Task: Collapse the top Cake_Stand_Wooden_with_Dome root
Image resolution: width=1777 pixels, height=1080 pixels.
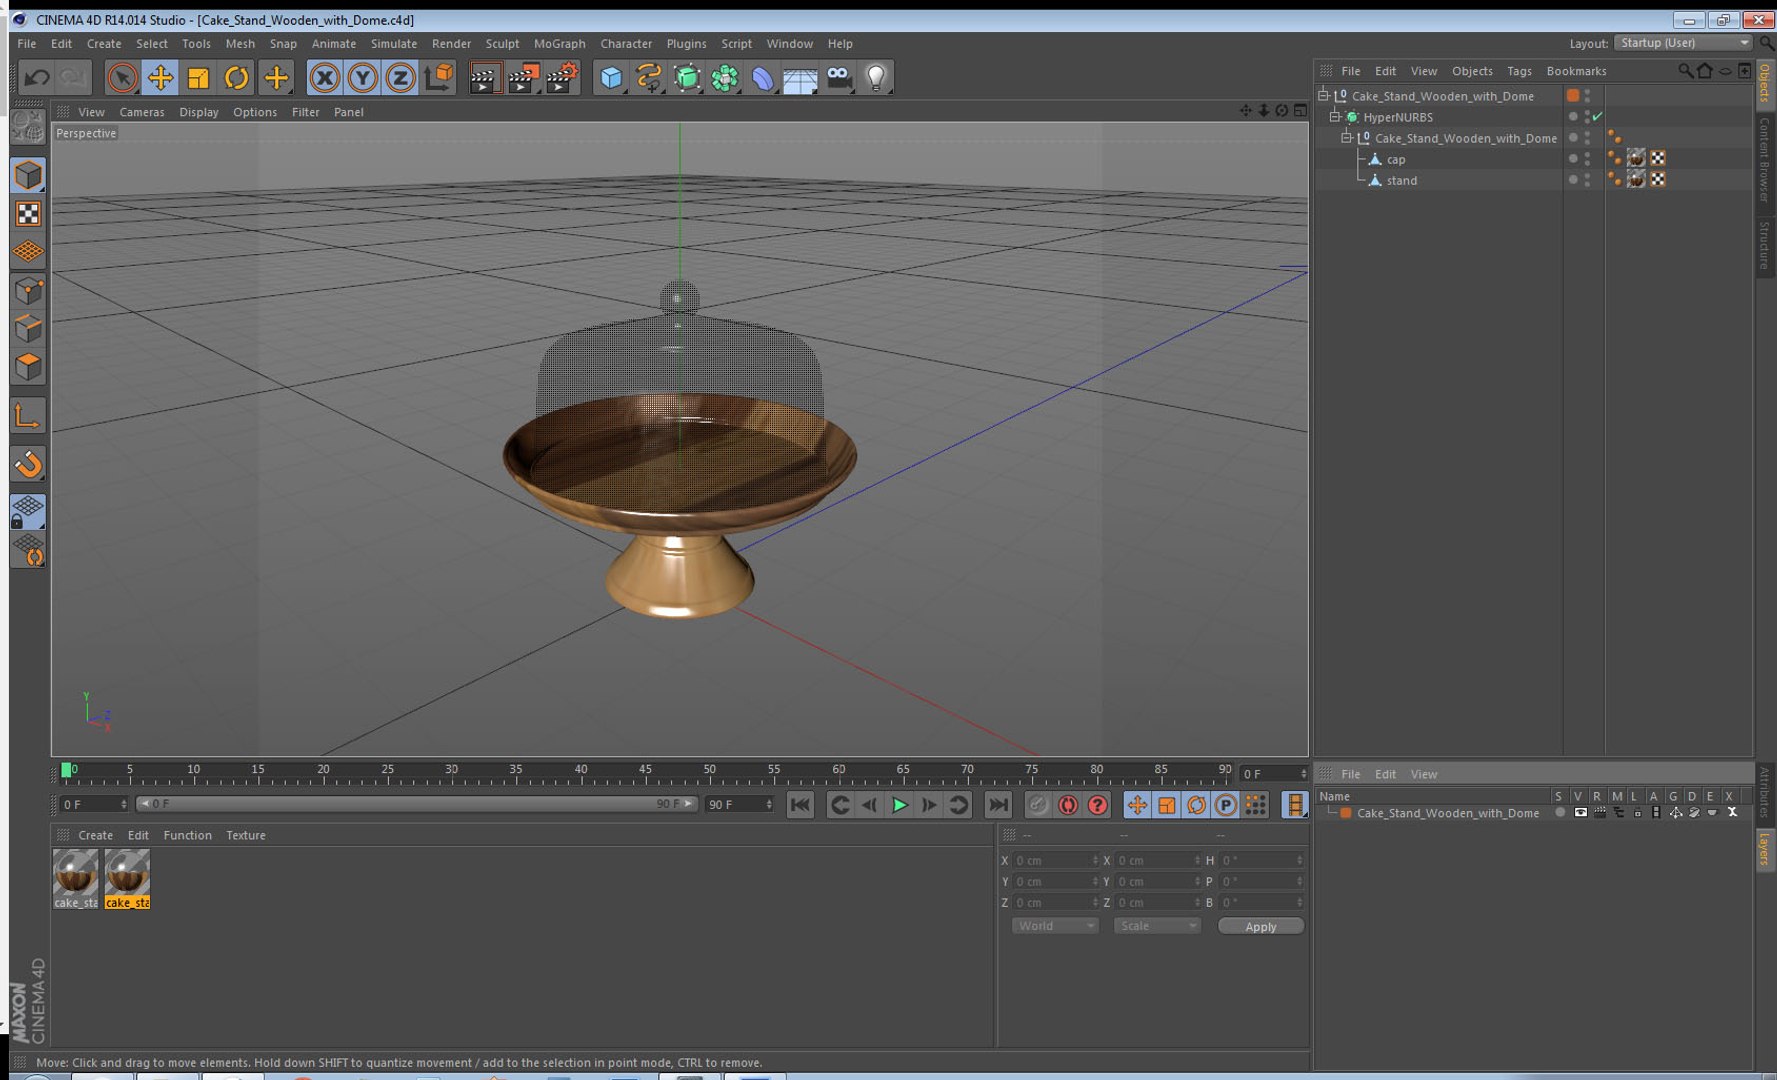Action: pyautogui.click(x=1323, y=95)
